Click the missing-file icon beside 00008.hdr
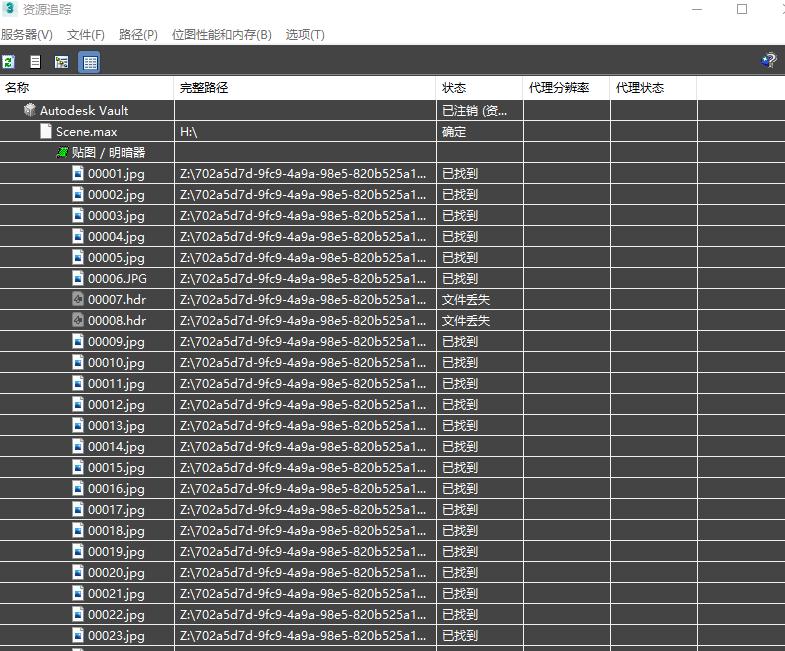Image resolution: width=785 pixels, height=651 pixels. point(78,320)
